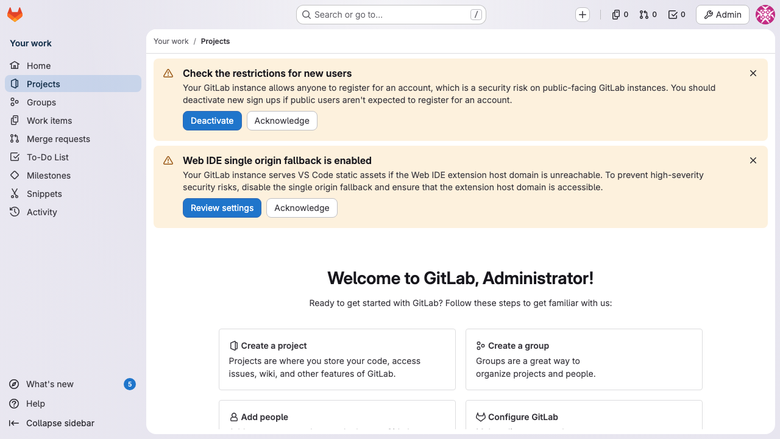
Task: Click the Home house icon
Action: pos(14,65)
